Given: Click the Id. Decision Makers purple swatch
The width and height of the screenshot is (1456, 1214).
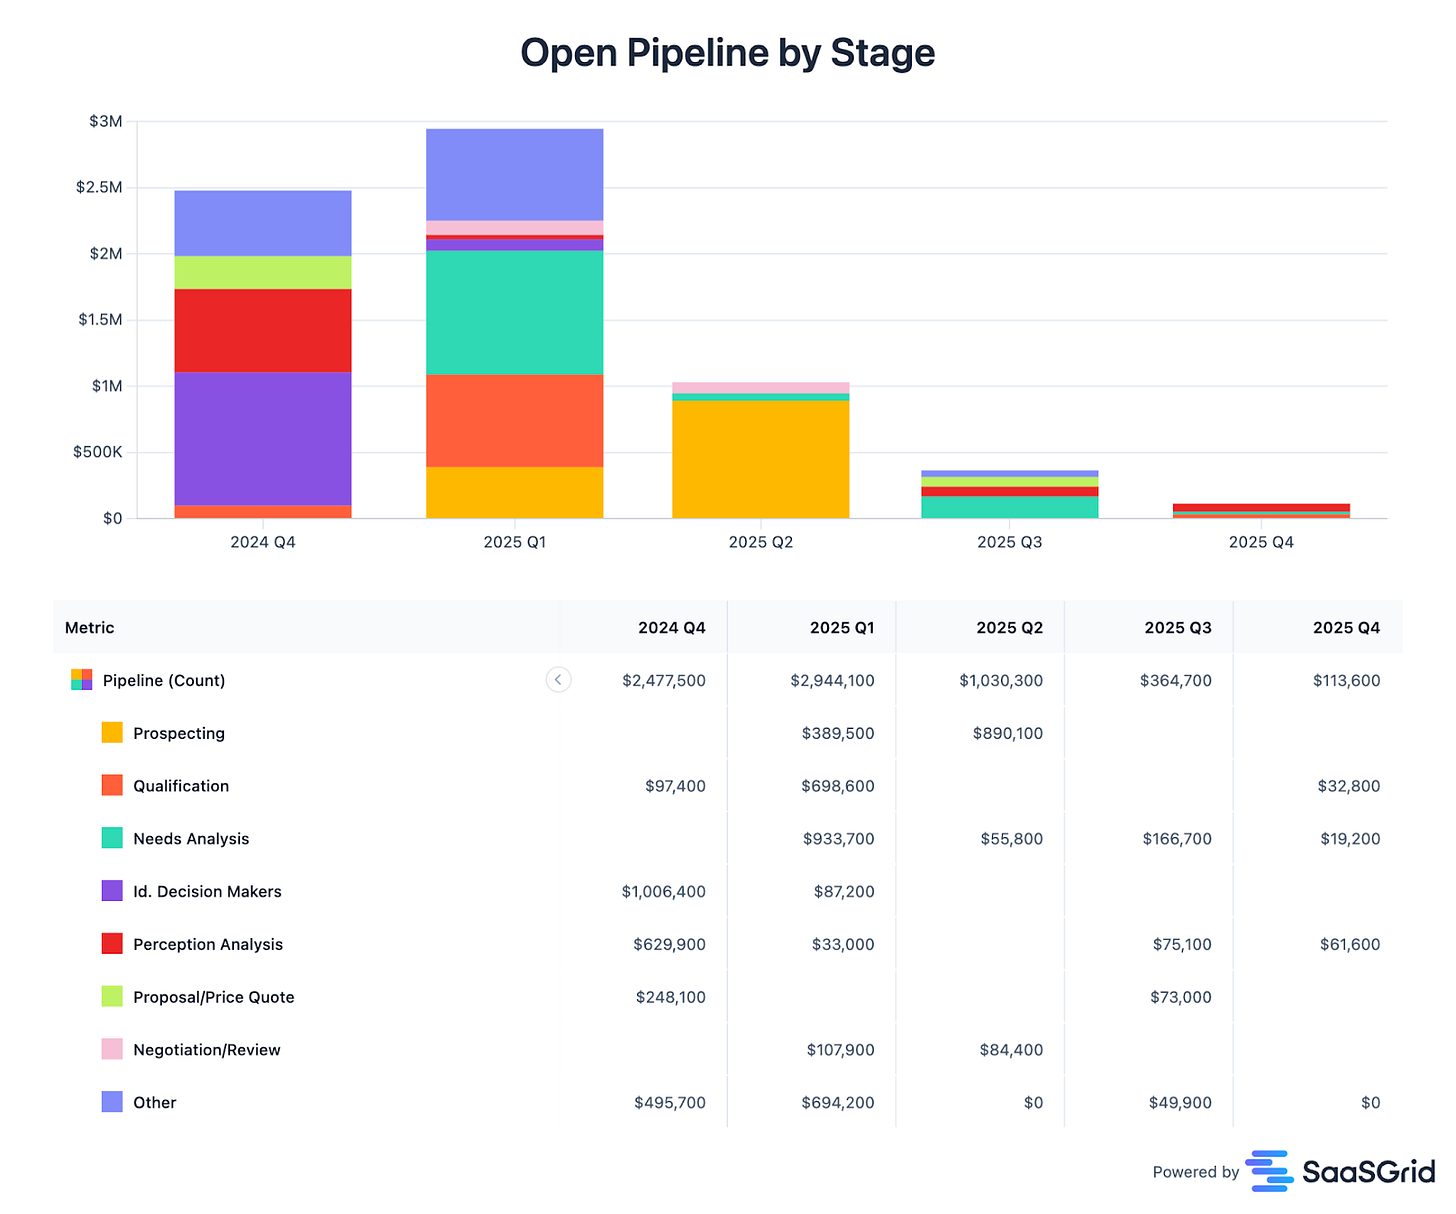Looking at the screenshot, I should tap(111, 891).
